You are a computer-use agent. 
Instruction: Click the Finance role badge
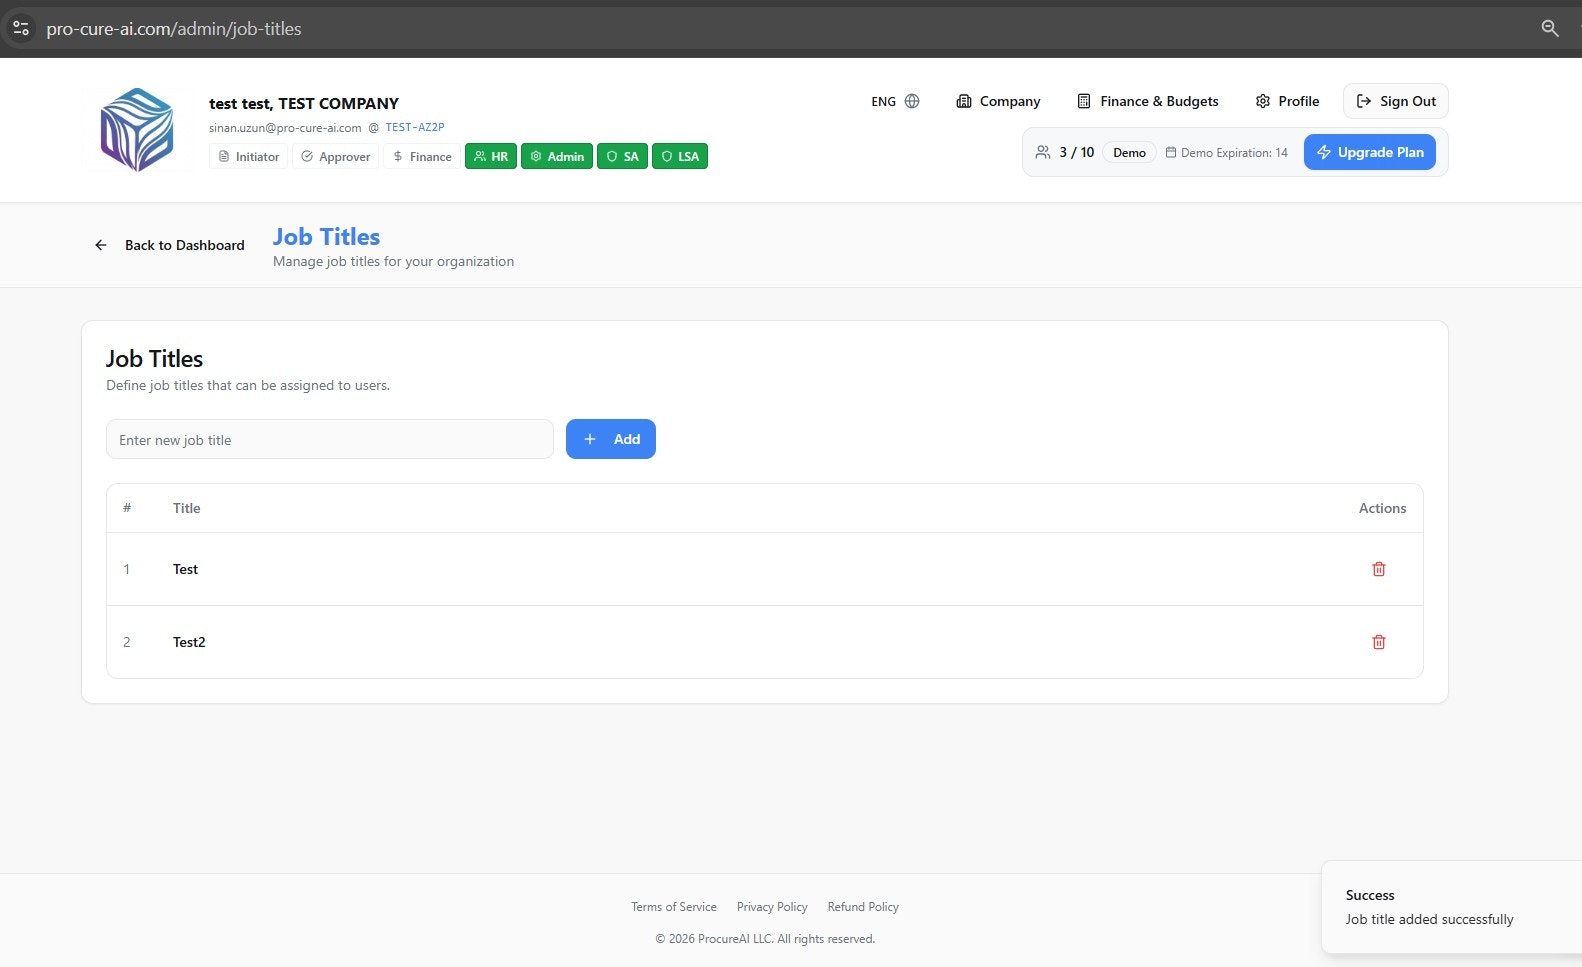[x=421, y=156]
